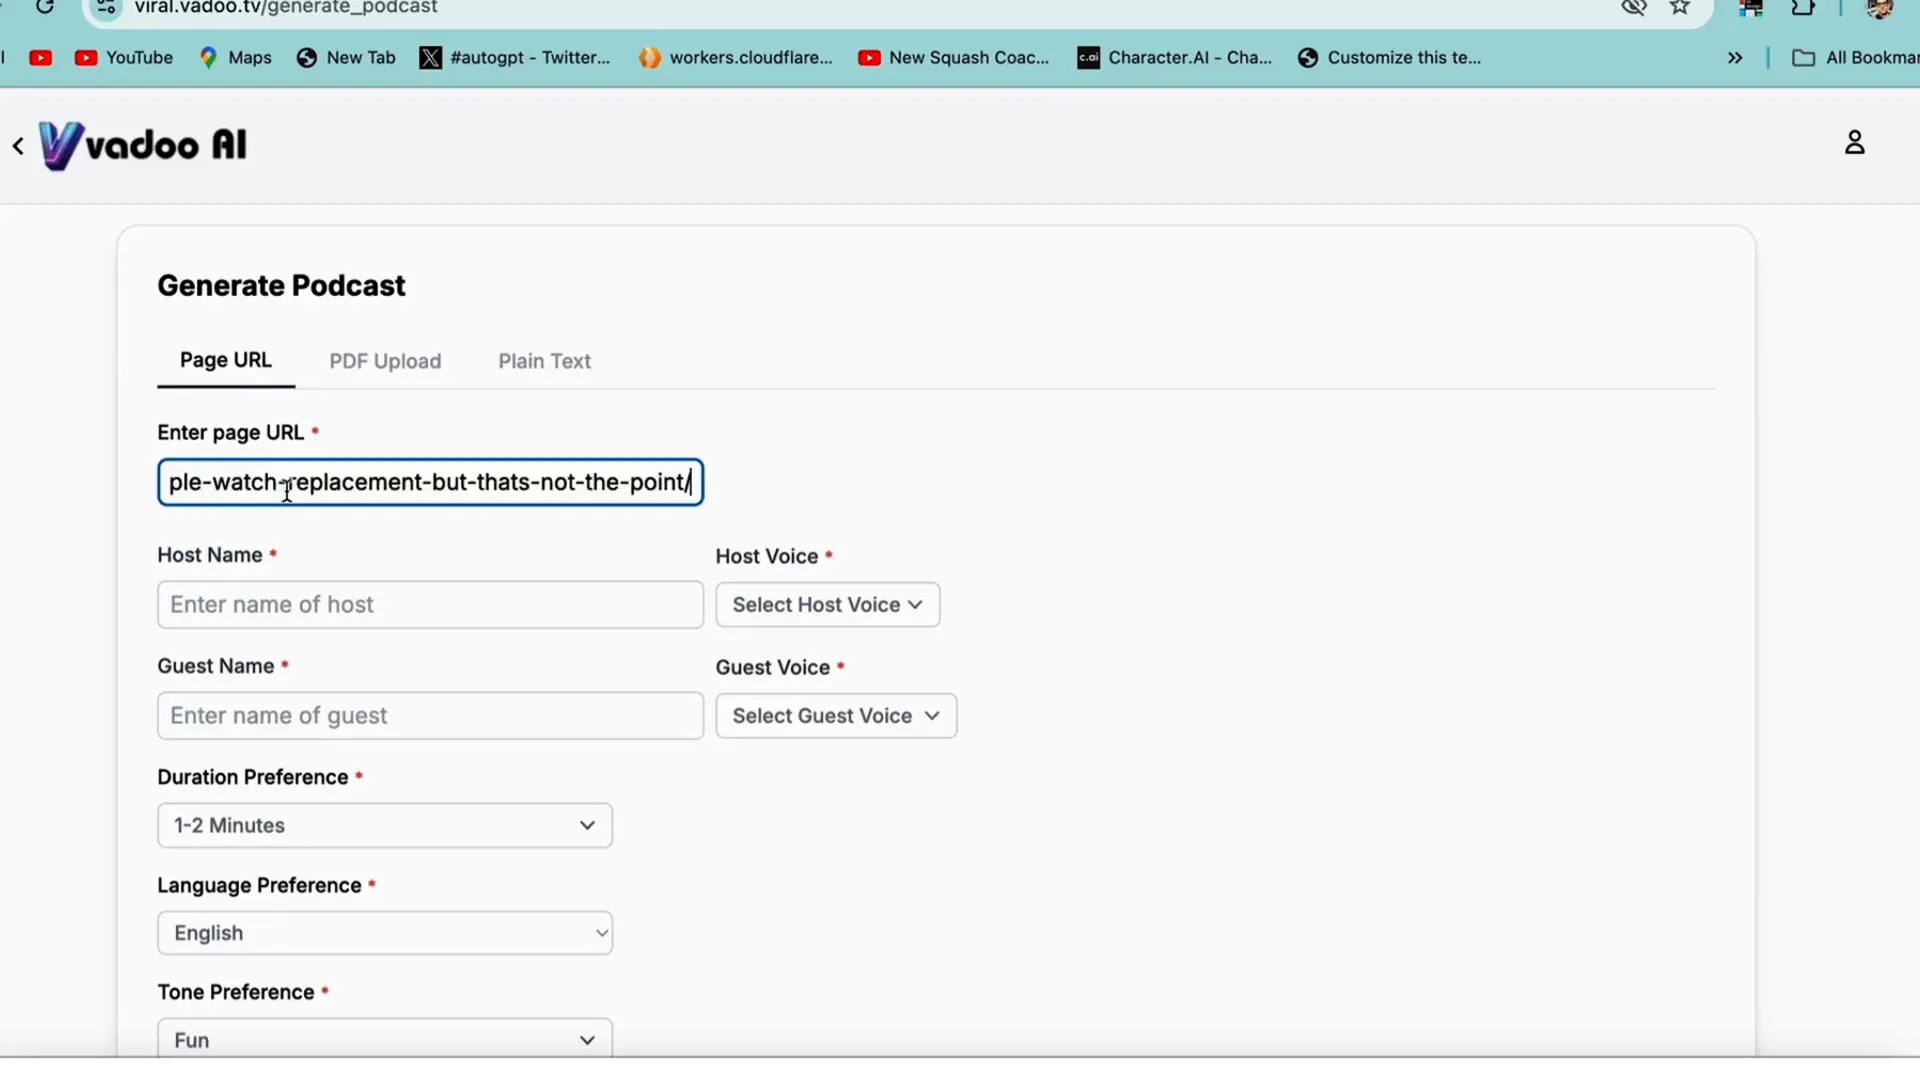Viewport: 1920px width, 1080px height.
Task: Select the Page URL tab
Action: click(x=225, y=361)
